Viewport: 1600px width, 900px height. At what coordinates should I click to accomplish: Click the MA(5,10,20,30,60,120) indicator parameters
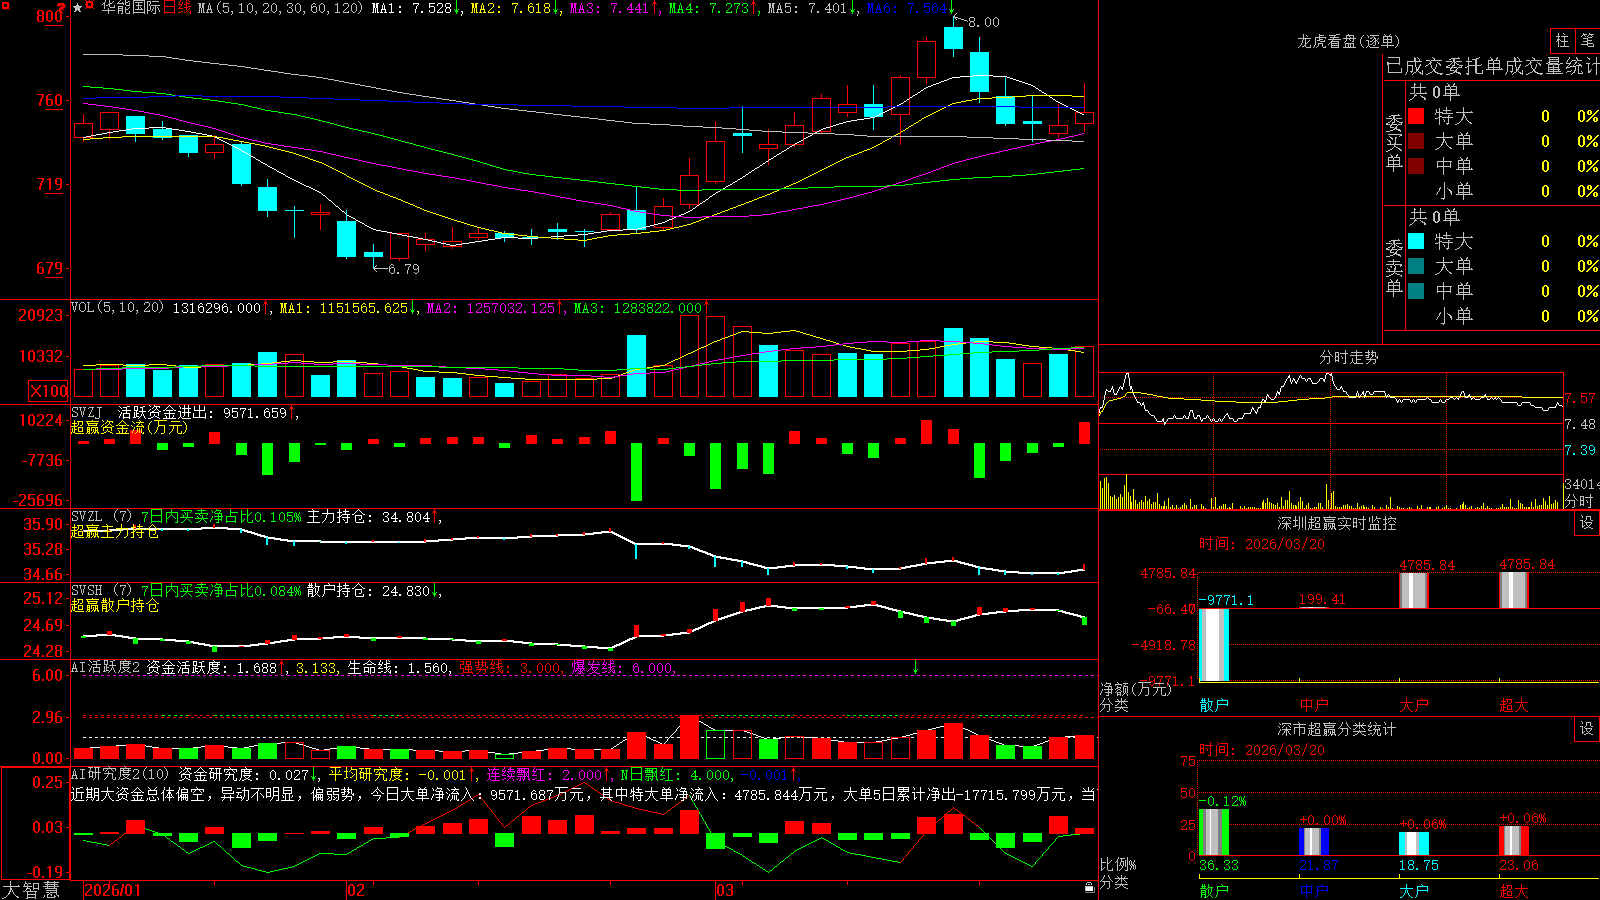281,8
